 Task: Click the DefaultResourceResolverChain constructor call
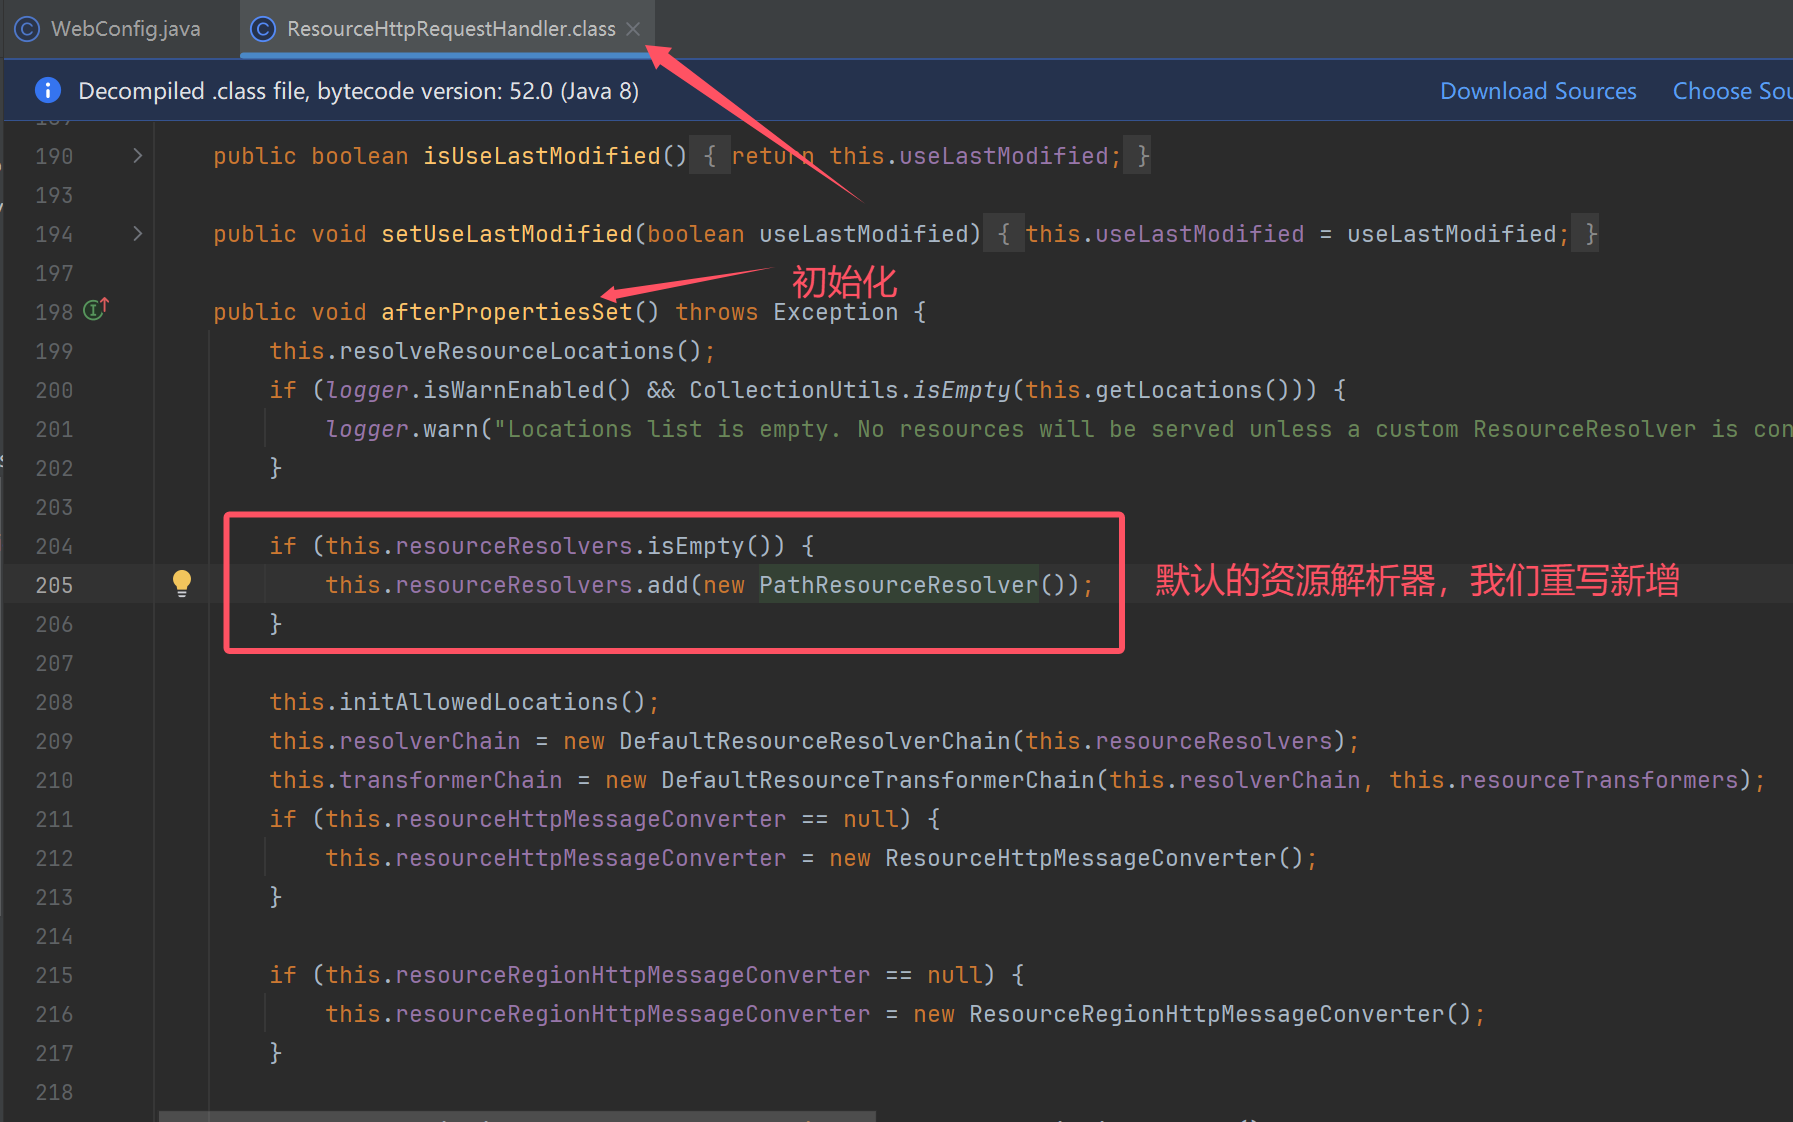pos(815,741)
